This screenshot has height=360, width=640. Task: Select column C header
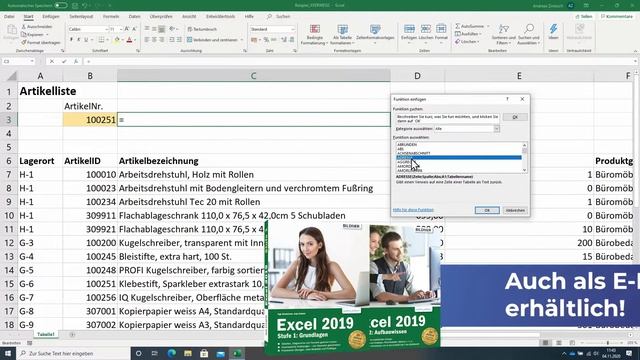[253, 76]
